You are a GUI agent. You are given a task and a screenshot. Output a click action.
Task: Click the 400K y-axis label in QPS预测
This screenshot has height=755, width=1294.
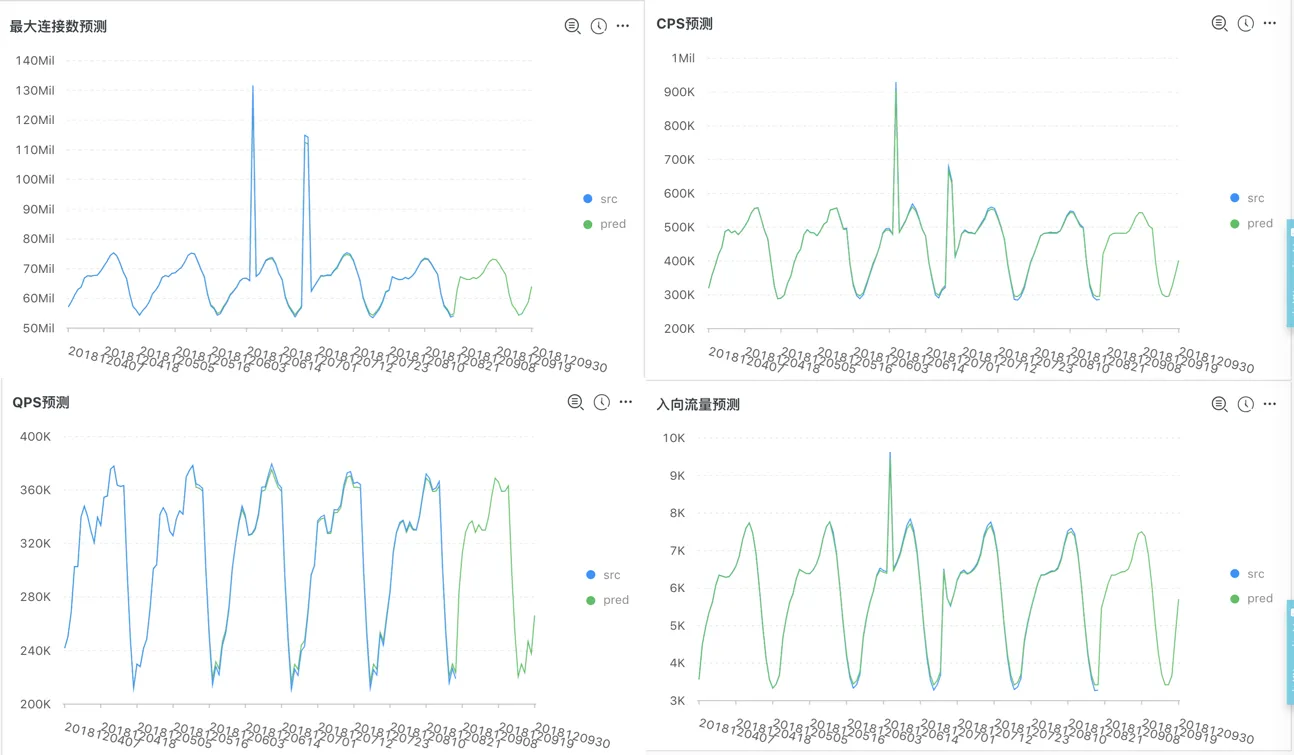tap(35, 436)
